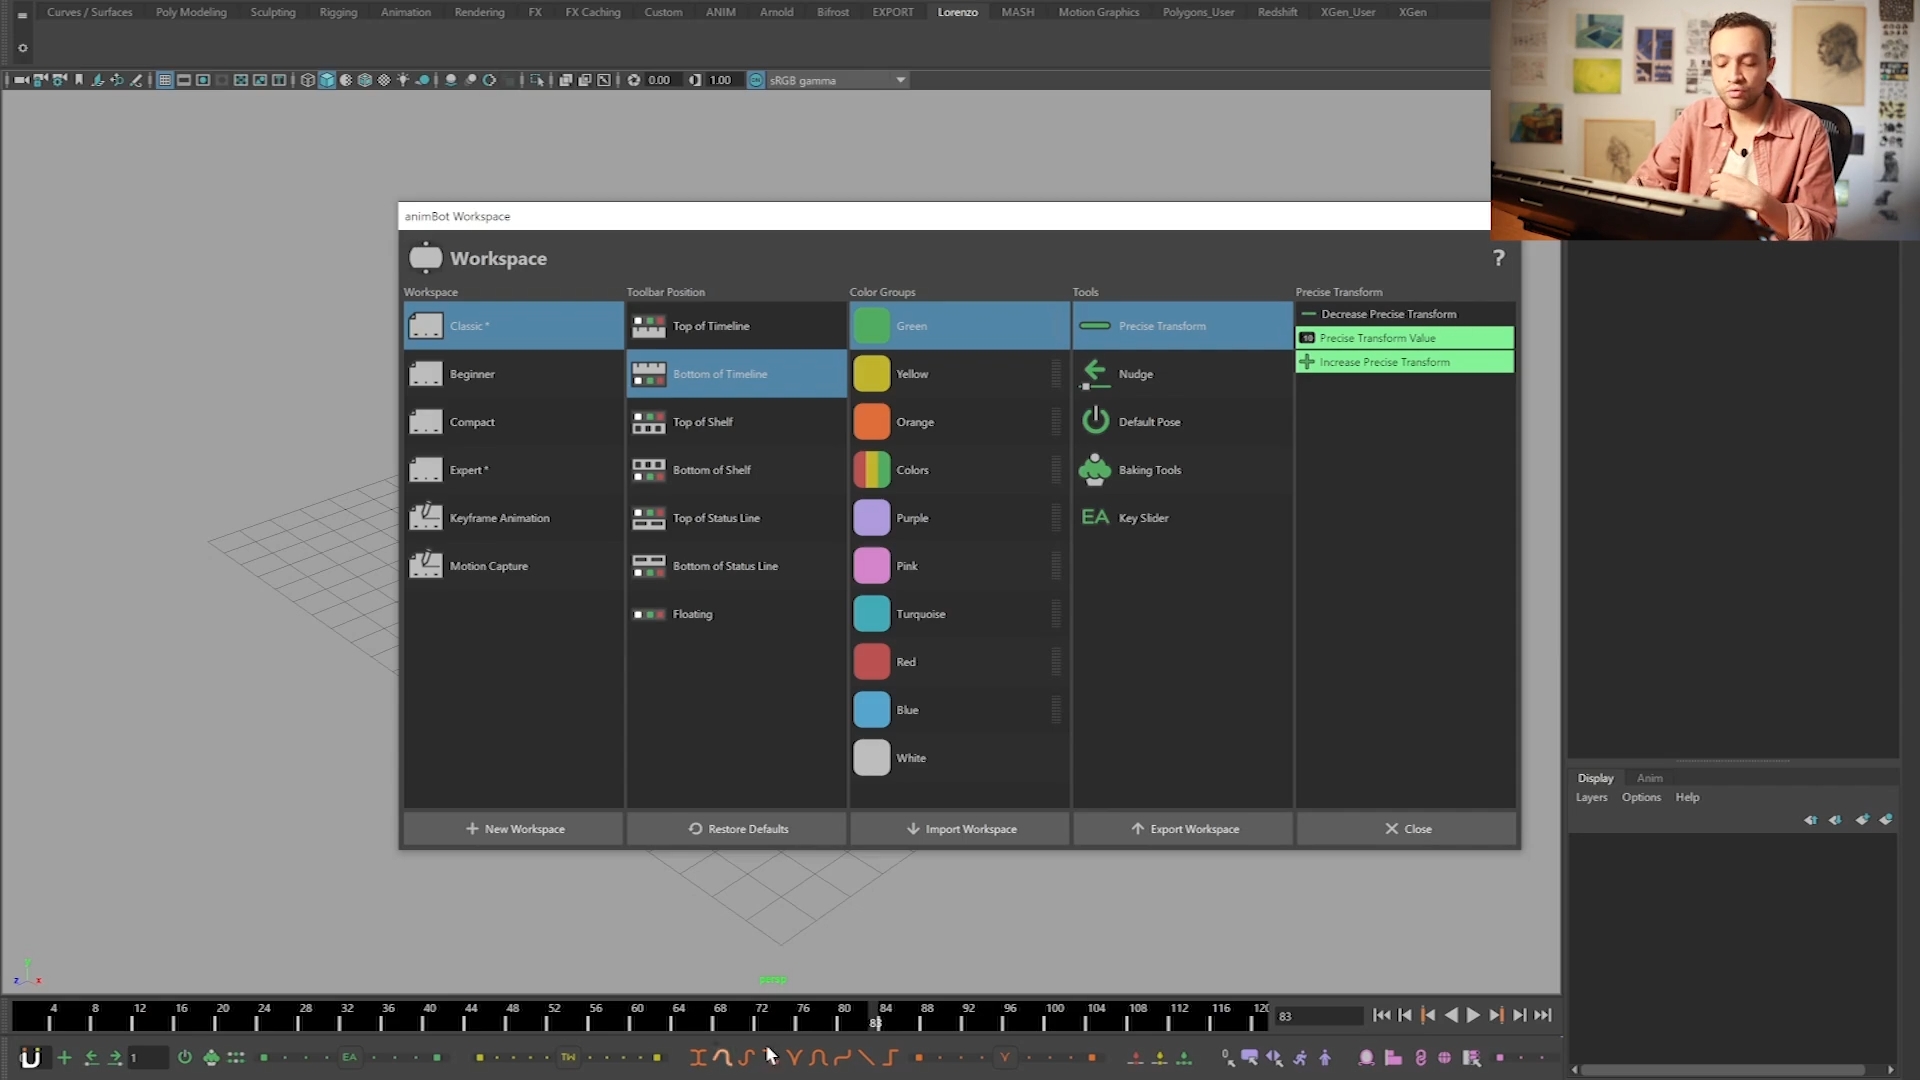Select the Nudge tool entry
The image size is (1920, 1080).
click(1182, 374)
